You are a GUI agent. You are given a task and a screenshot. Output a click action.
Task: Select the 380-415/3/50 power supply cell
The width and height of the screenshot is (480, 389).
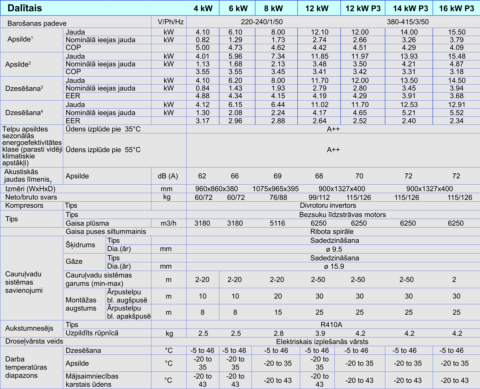[408, 22]
